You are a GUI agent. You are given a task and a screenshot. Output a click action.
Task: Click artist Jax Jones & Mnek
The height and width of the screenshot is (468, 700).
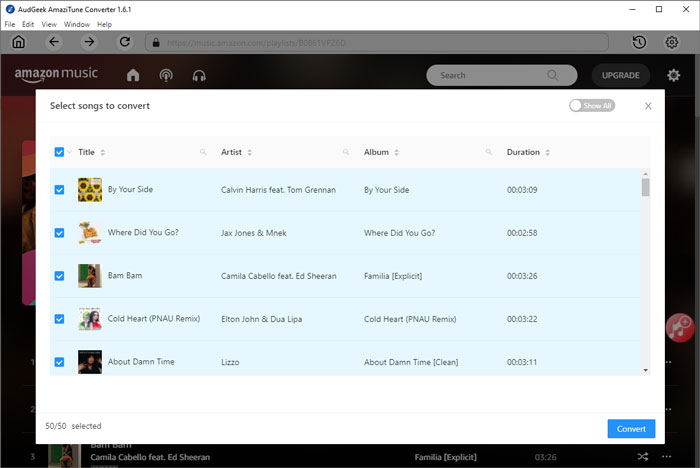[x=254, y=233]
